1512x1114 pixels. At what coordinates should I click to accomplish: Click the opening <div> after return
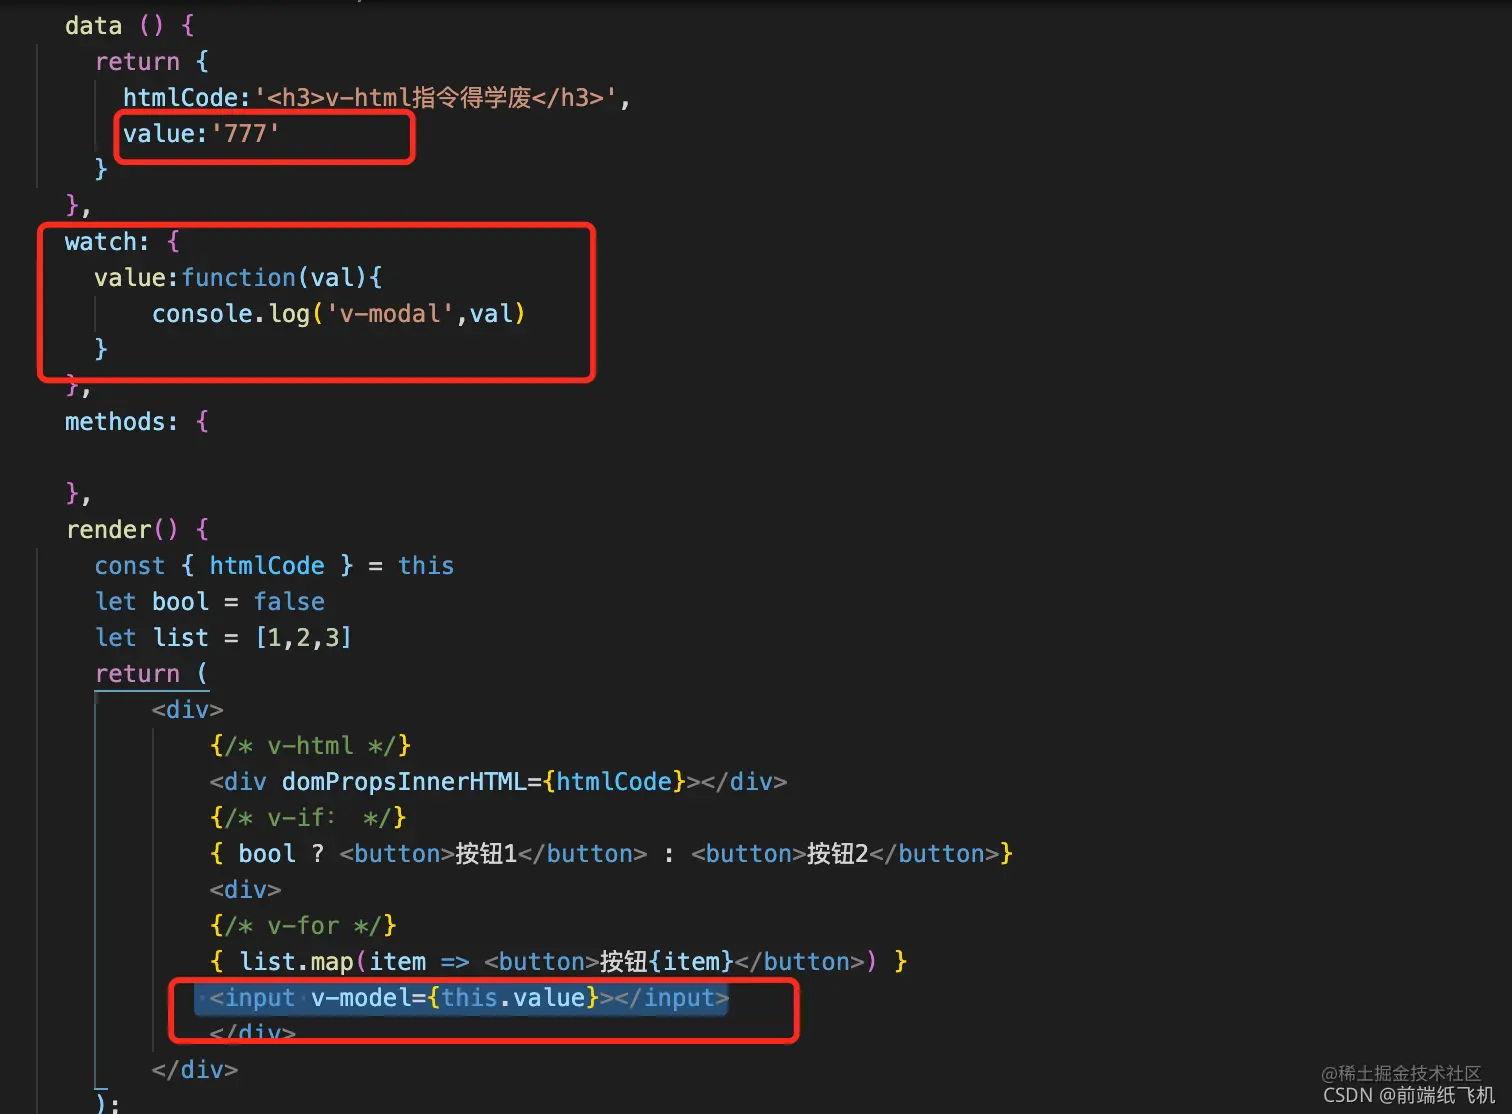pyautogui.click(x=187, y=709)
